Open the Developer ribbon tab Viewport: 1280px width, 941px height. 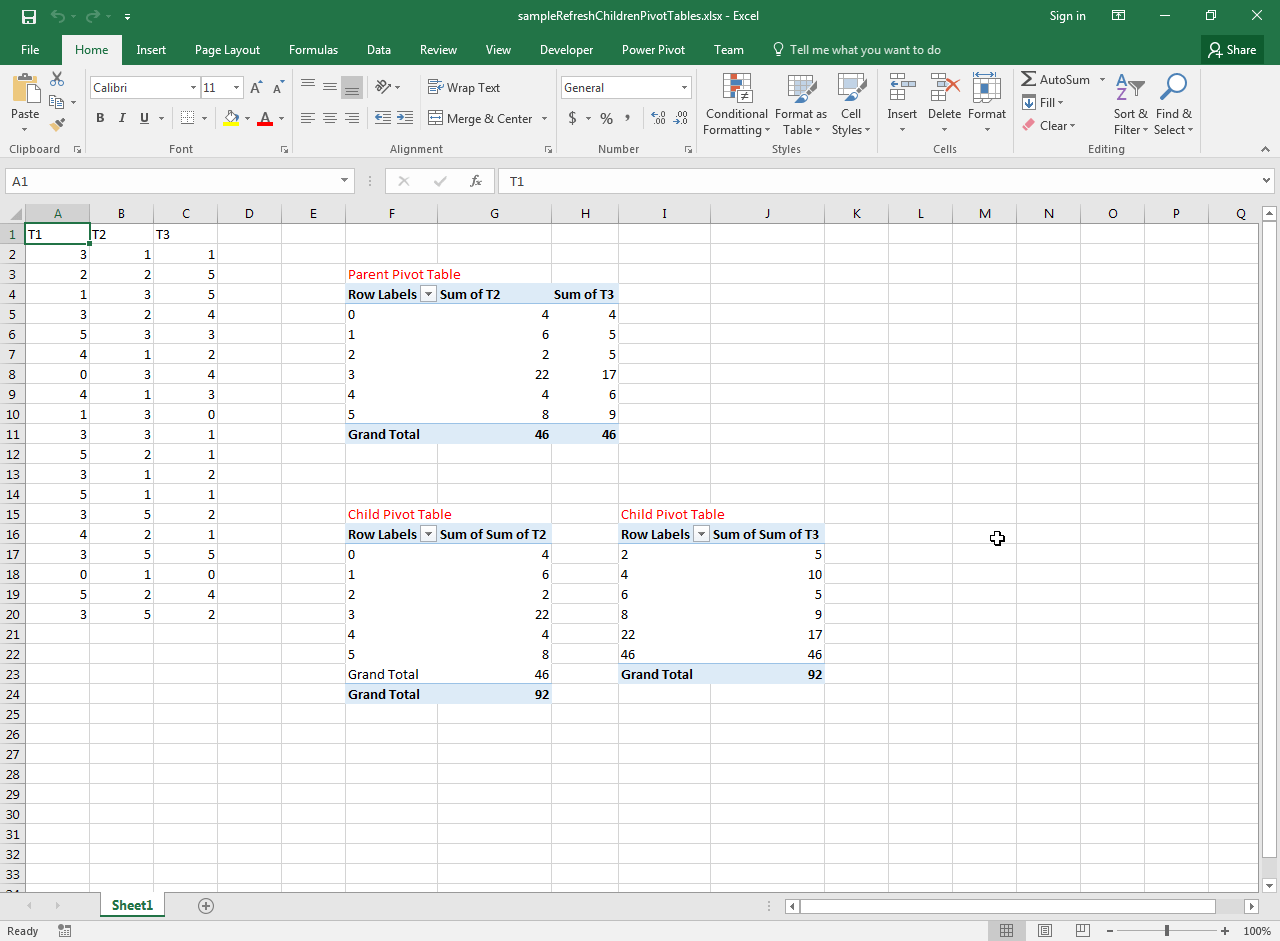coord(566,49)
